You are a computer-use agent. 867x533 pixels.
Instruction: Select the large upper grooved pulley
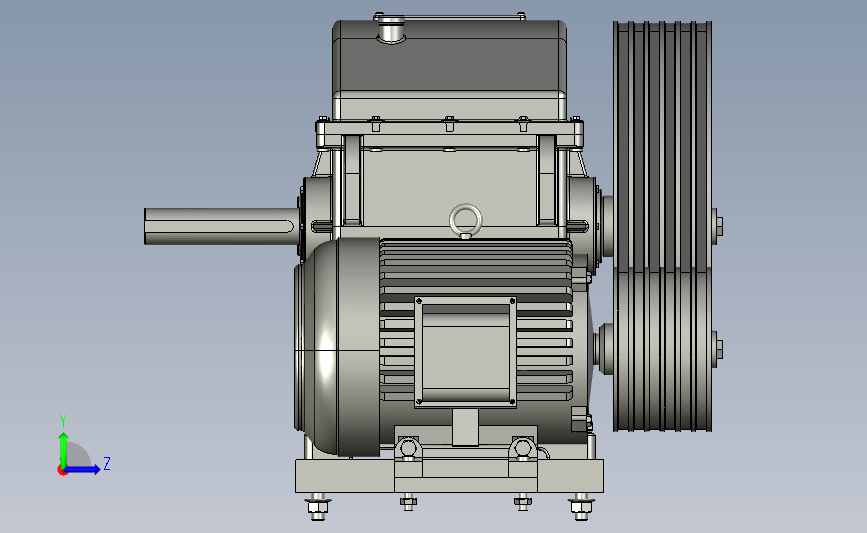click(662, 147)
